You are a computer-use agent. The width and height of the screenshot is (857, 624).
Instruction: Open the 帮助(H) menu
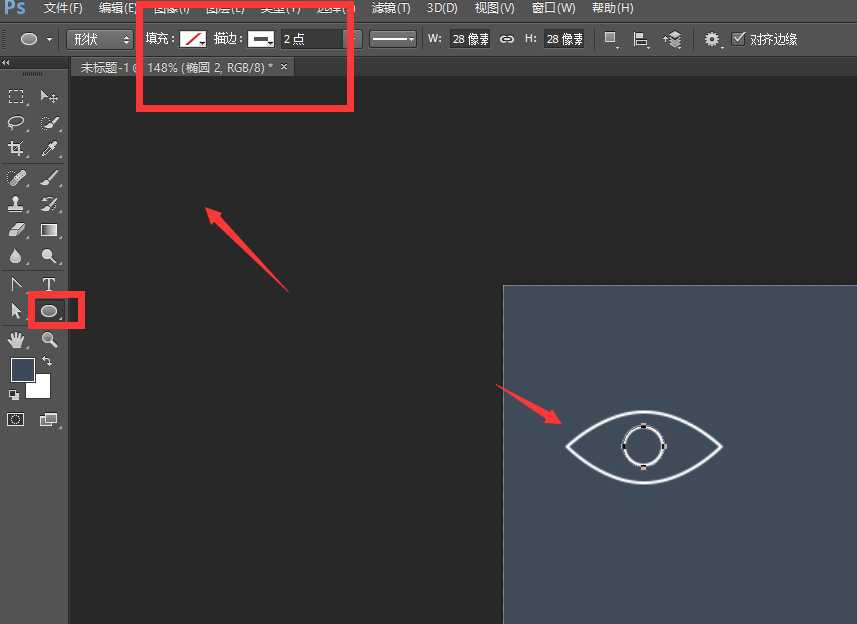[x=612, y=8]
